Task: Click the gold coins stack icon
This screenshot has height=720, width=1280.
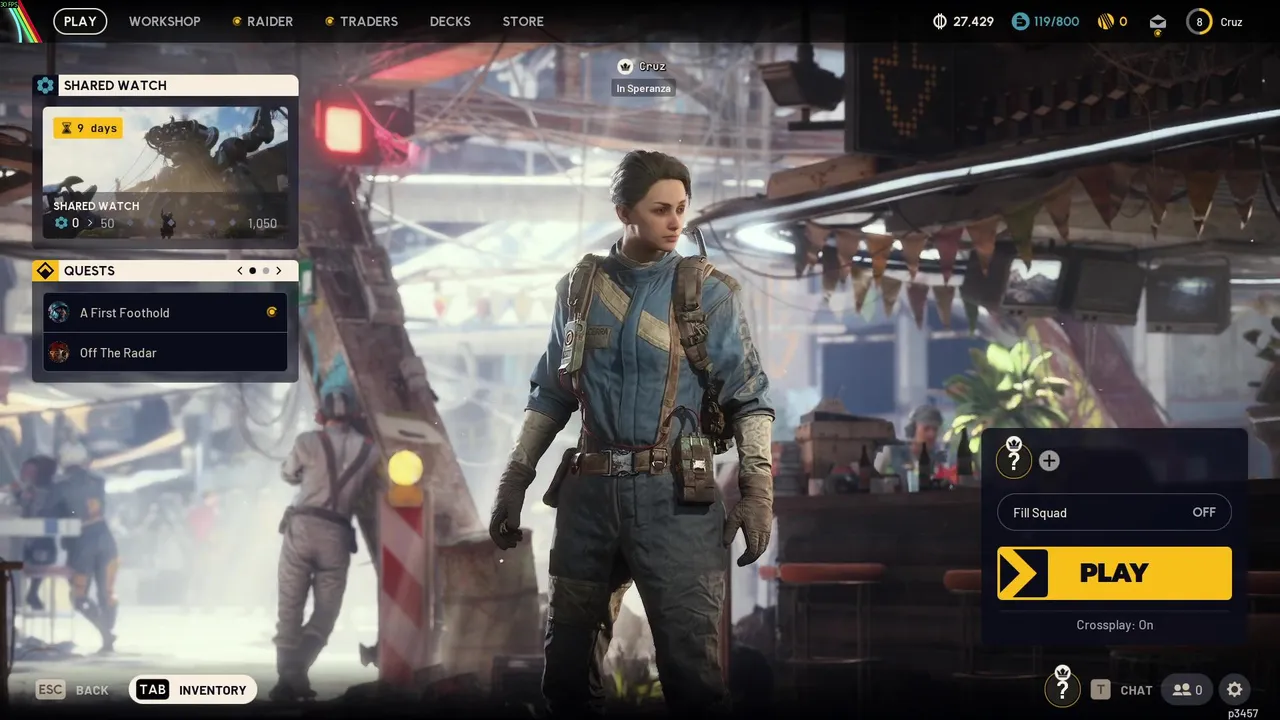Action: tap(1105, 21)
